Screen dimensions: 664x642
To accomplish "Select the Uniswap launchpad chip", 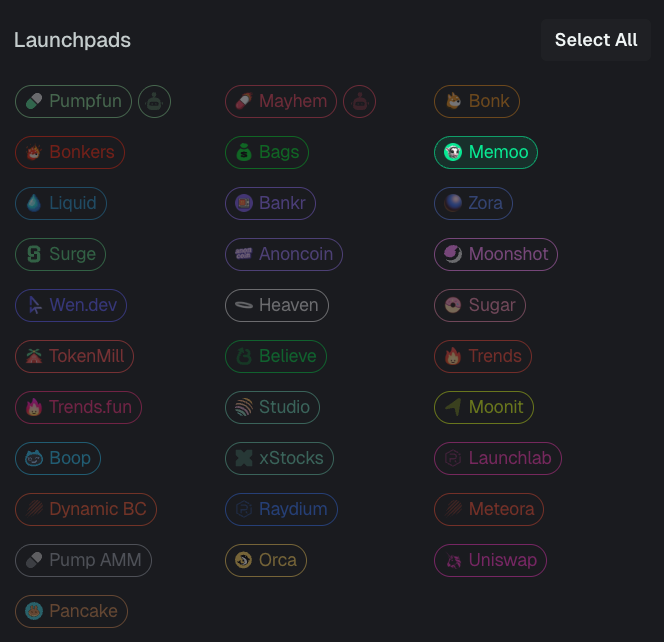I will [490, 561].
